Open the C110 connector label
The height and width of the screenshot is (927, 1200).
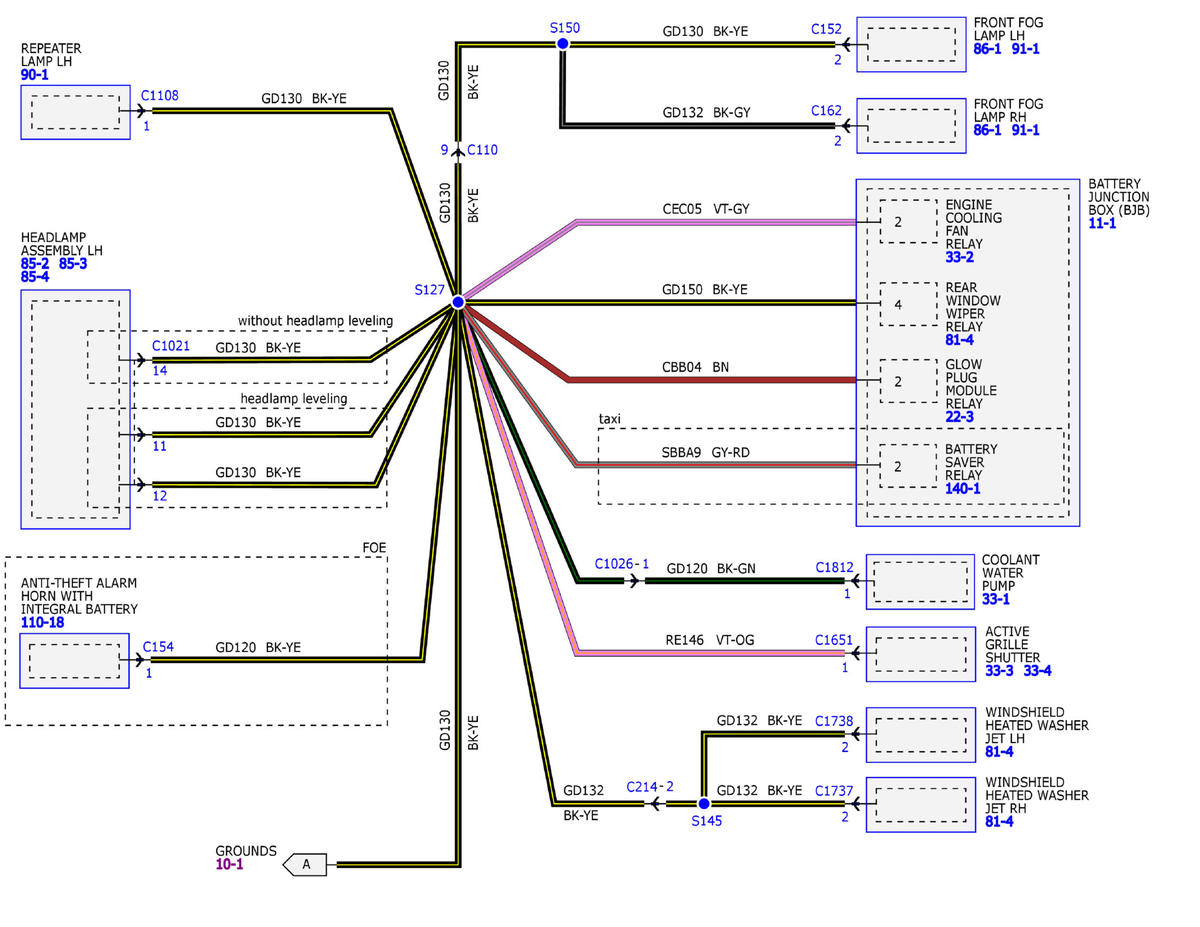(482, 150)
